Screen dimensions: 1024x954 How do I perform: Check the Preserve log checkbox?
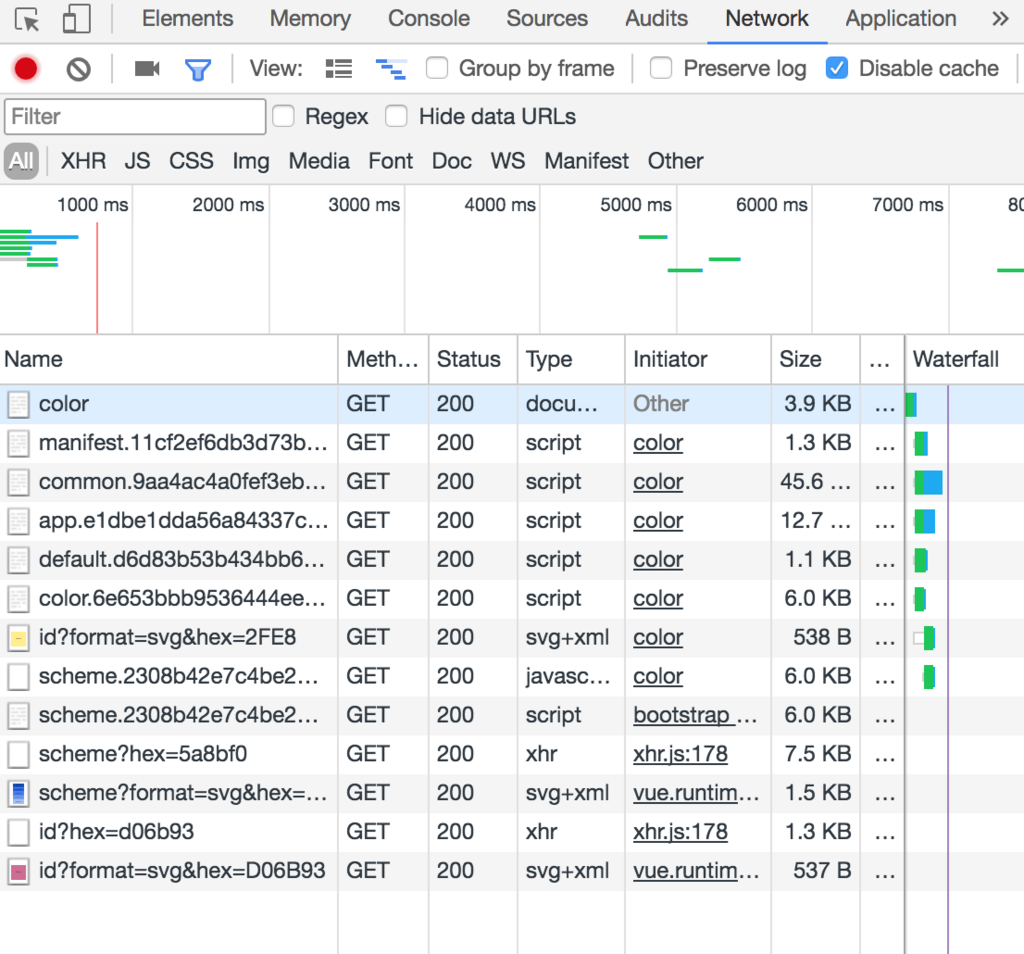661,68
